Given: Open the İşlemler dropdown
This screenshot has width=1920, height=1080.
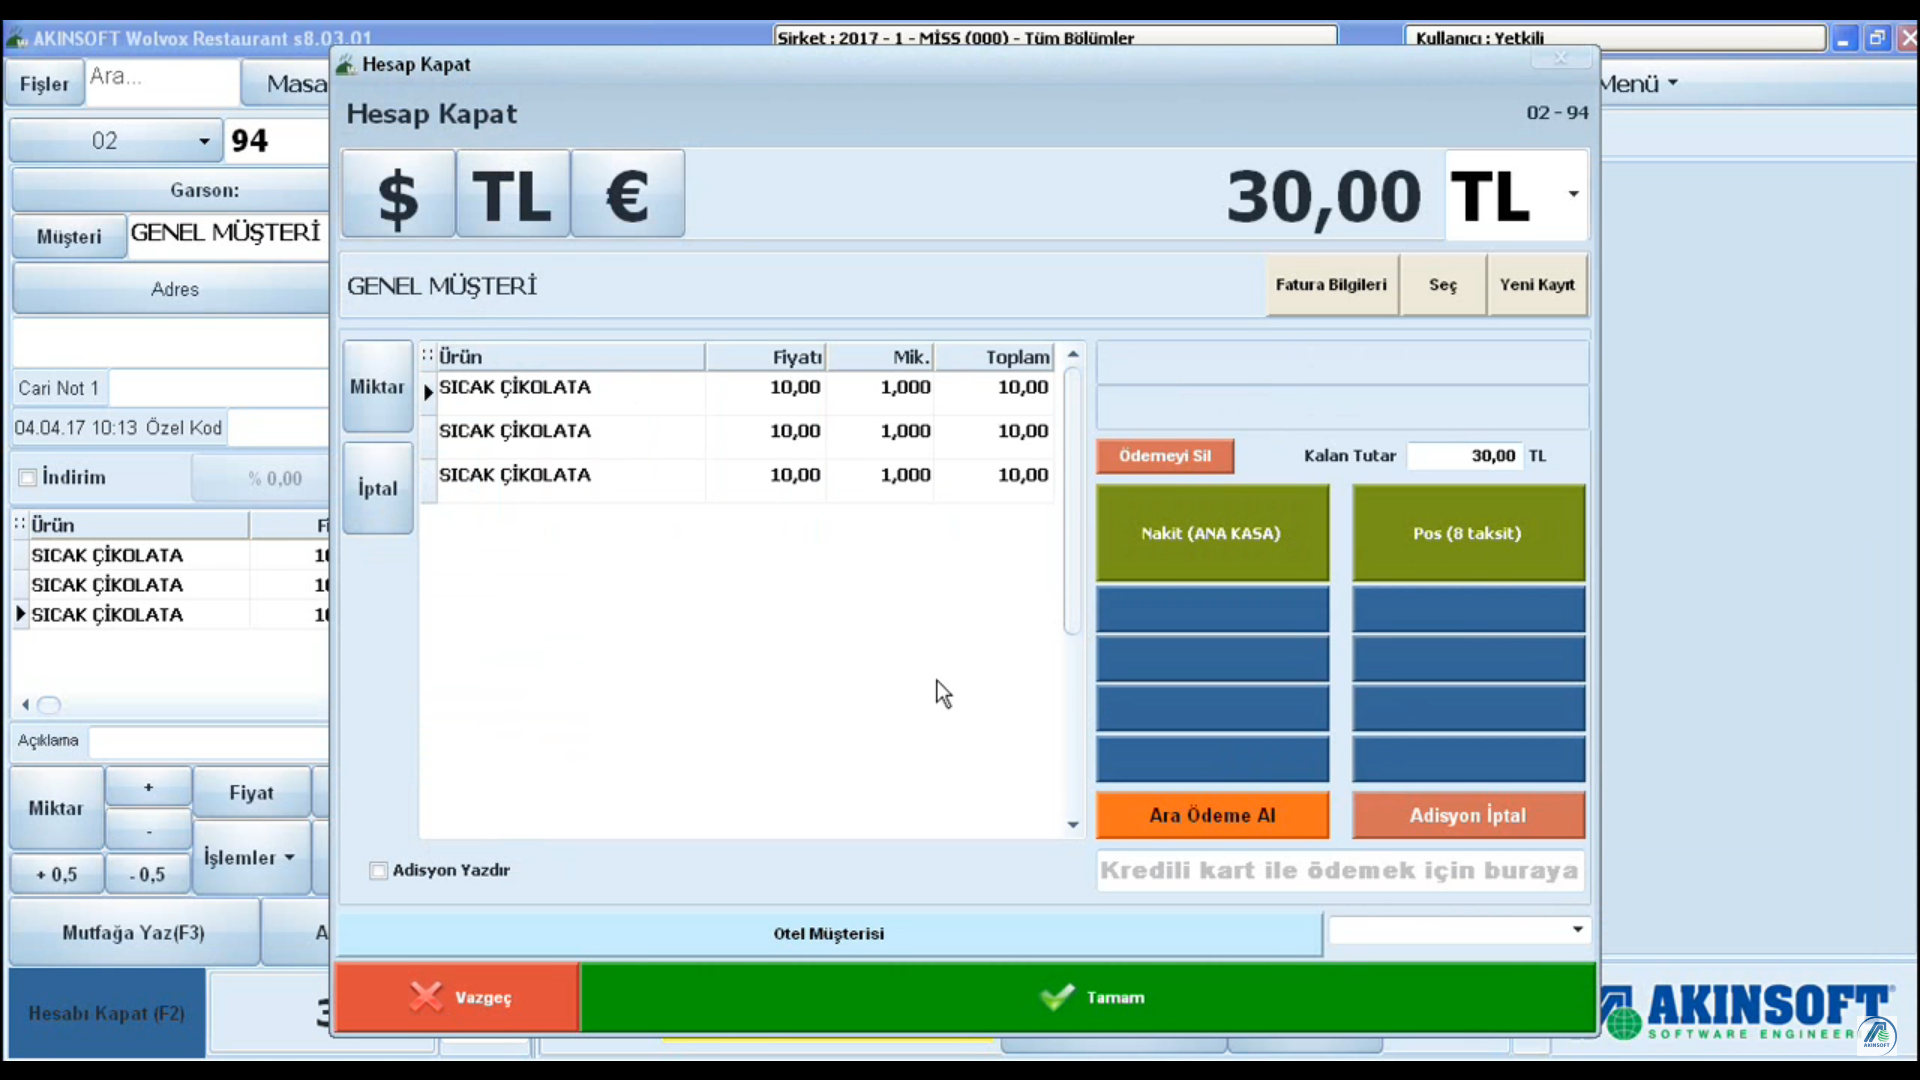Looking at the screenshot, I should pyautogui.click(x=251, y=858).
